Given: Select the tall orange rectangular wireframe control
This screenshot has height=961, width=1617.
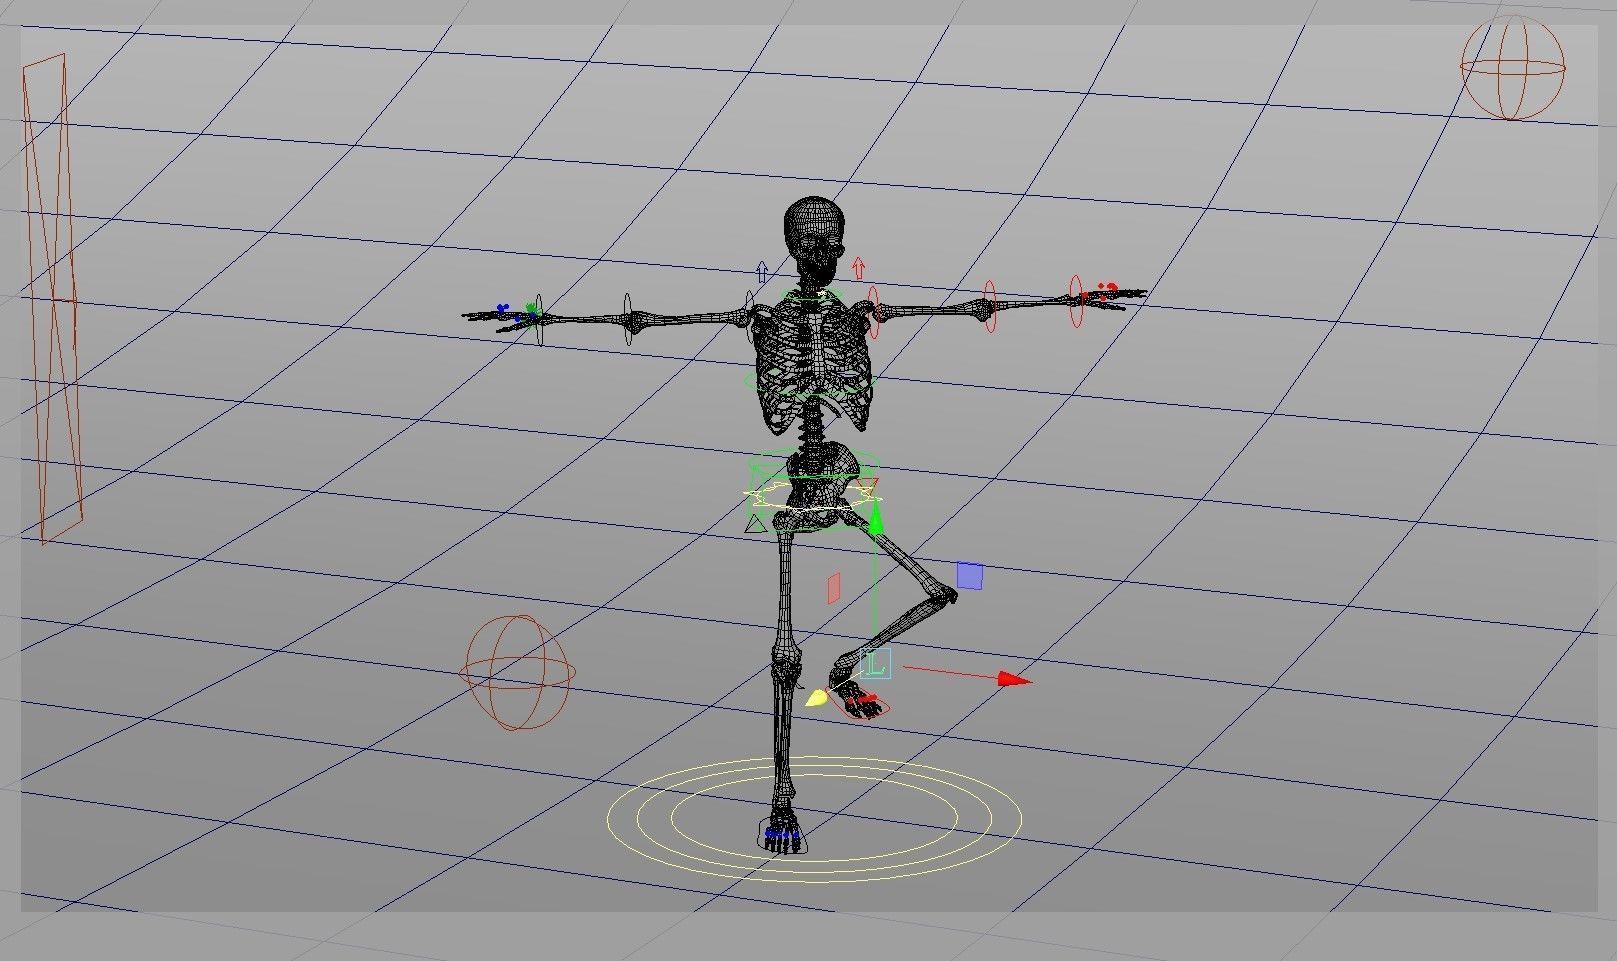Looking at the screenshot, I should tap(52, 299).
